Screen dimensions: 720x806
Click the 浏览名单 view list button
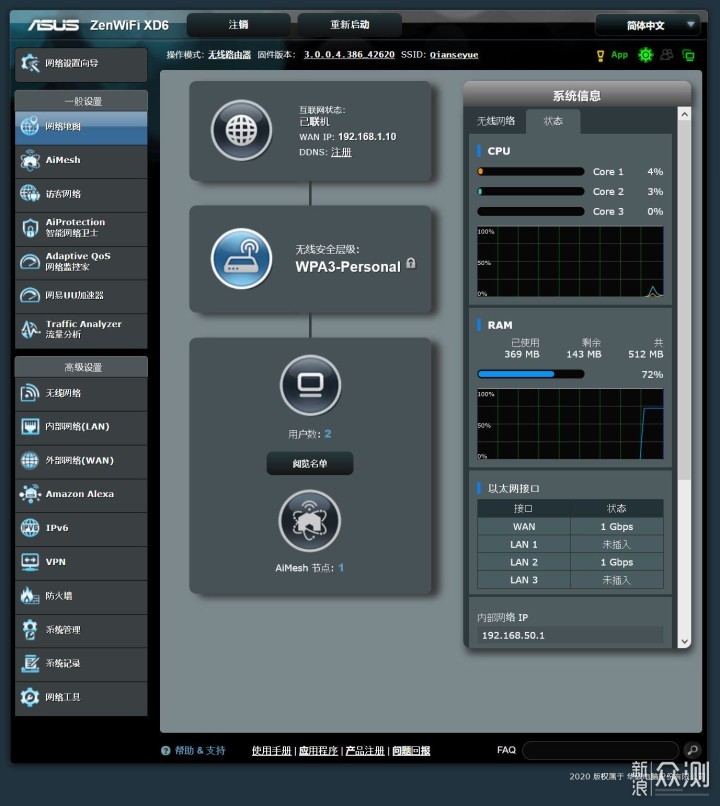coord(310,464)
